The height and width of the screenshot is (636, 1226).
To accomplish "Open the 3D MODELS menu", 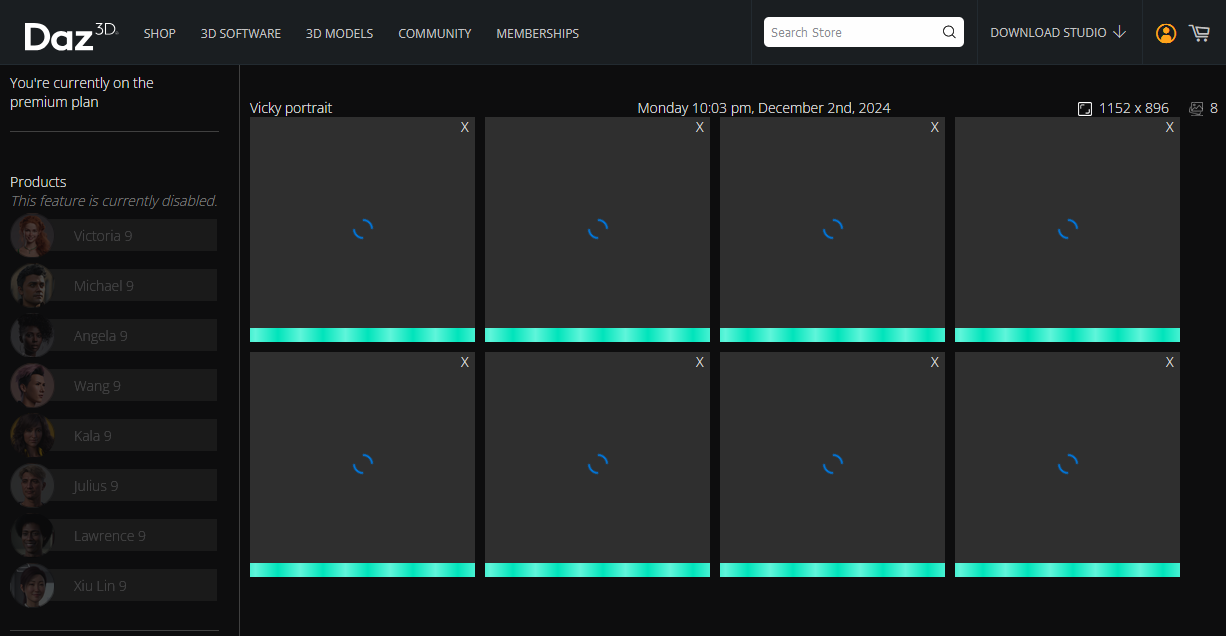I will coord(339,33).
